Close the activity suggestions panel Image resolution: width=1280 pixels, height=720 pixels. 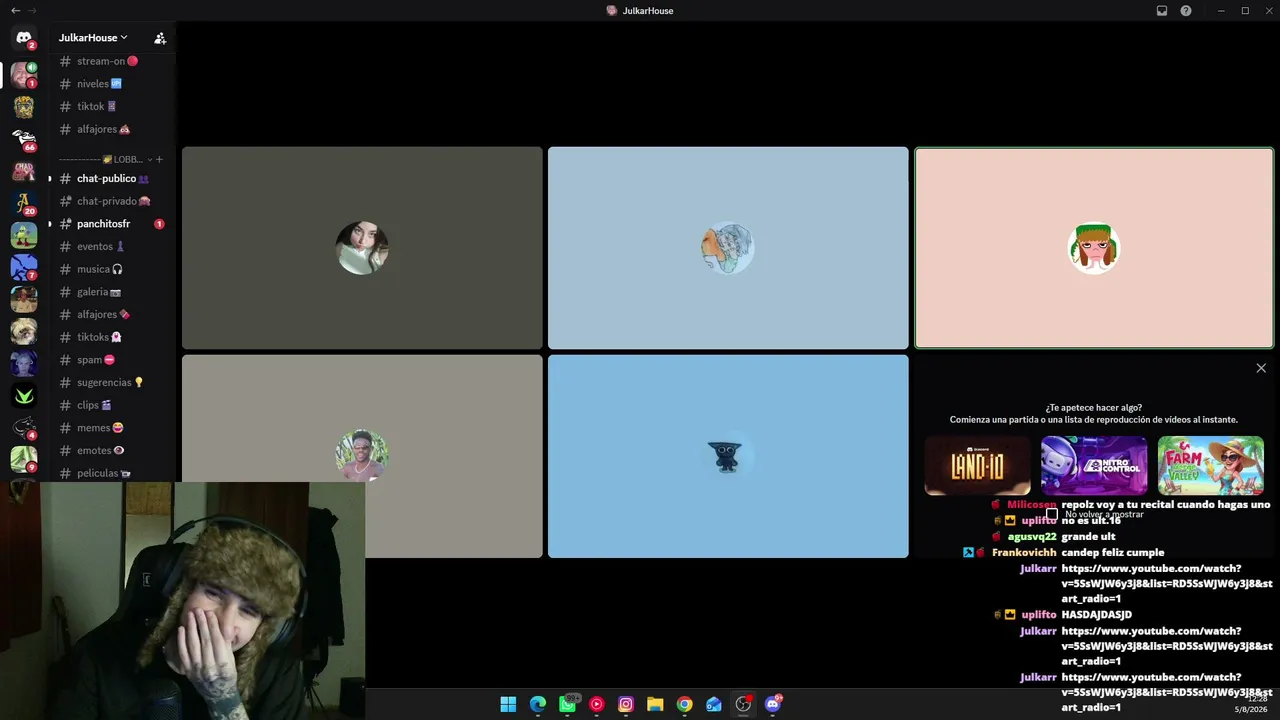(x=1261, y=368)
